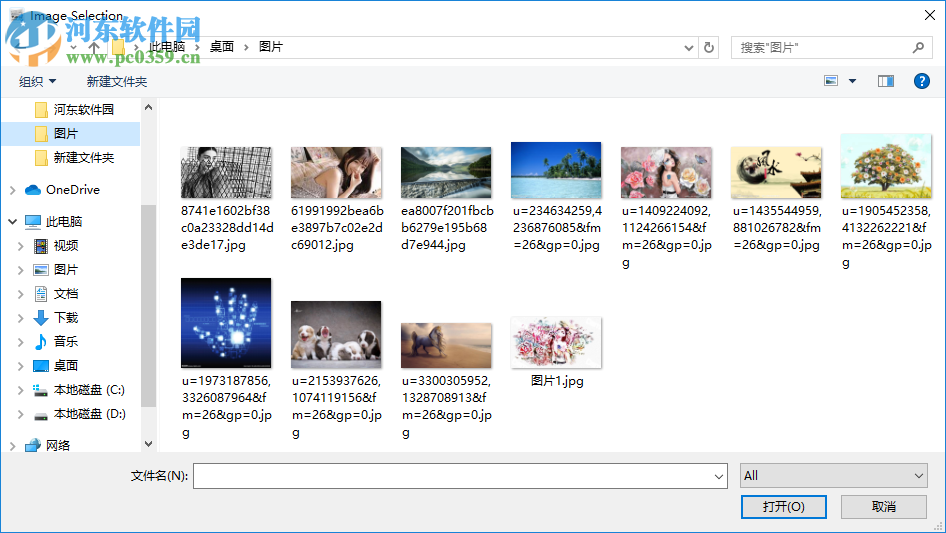946x533 pixels.
Task: Expand the 下载 node
Action: click(x=21, y=318)
